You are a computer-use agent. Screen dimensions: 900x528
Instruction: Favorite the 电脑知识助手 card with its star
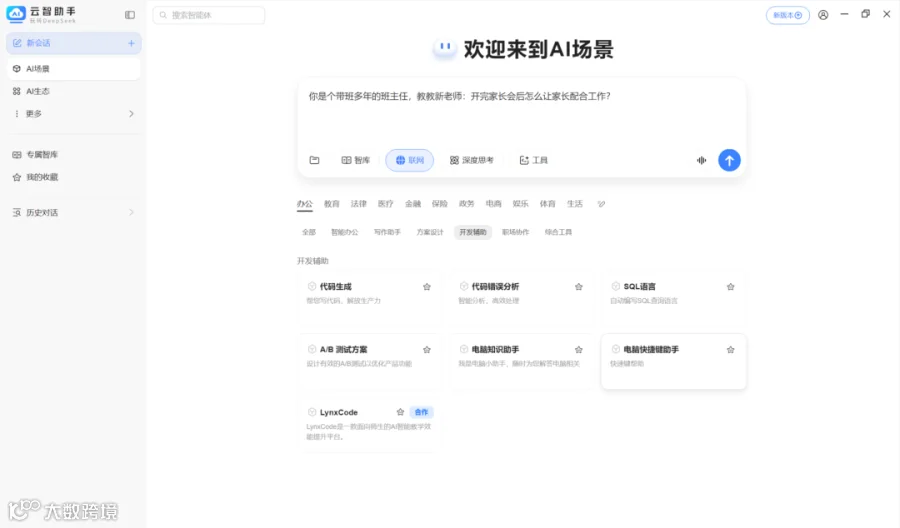[x=579, y=350]
